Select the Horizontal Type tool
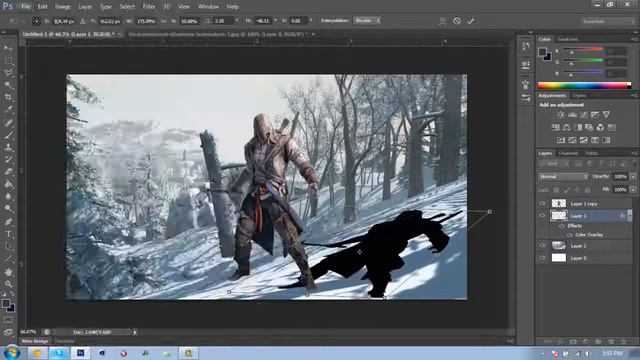This screenshot has height=360, width=640. pyautogui.click(x=8, y=234)
